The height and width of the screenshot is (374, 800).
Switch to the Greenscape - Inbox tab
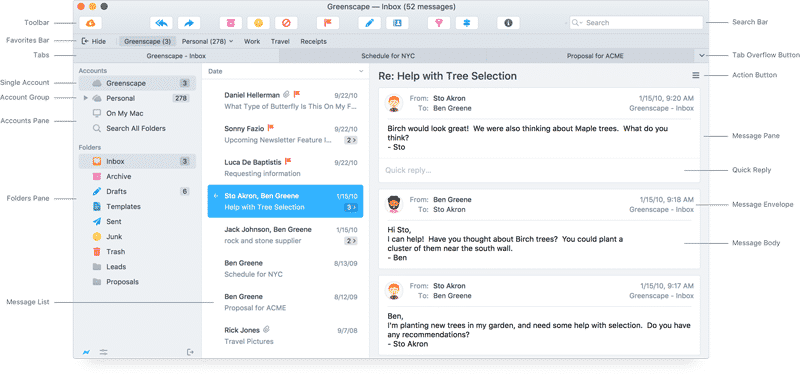176,56
